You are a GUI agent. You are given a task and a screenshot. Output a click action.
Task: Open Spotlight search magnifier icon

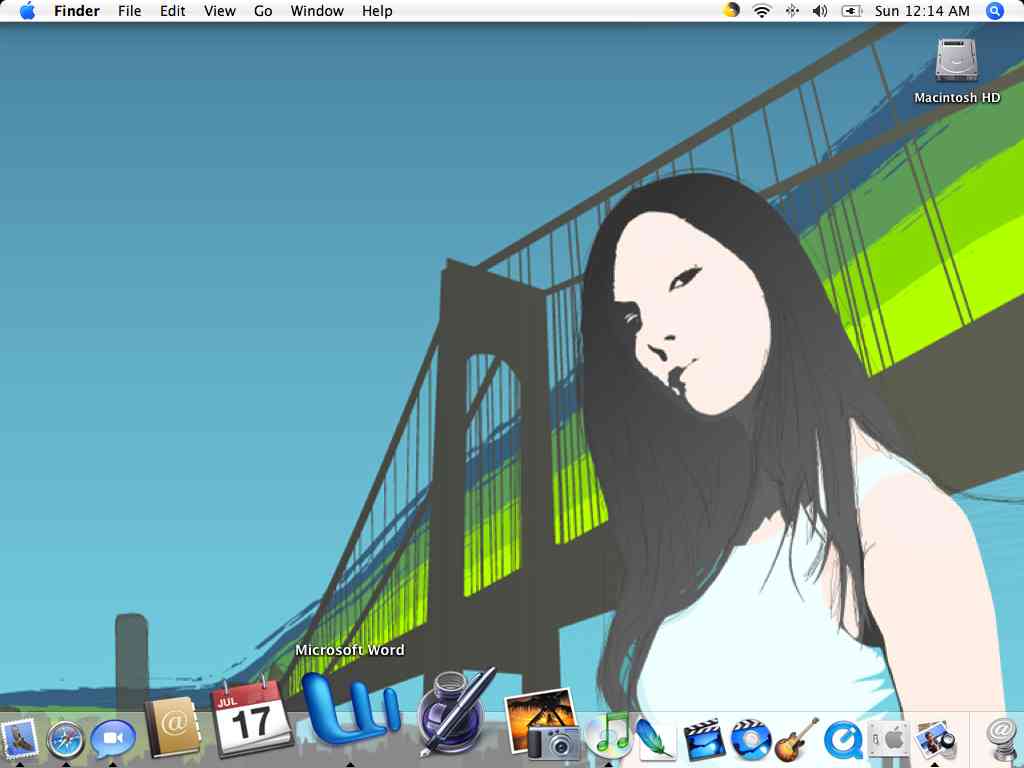tap(994, 10)
